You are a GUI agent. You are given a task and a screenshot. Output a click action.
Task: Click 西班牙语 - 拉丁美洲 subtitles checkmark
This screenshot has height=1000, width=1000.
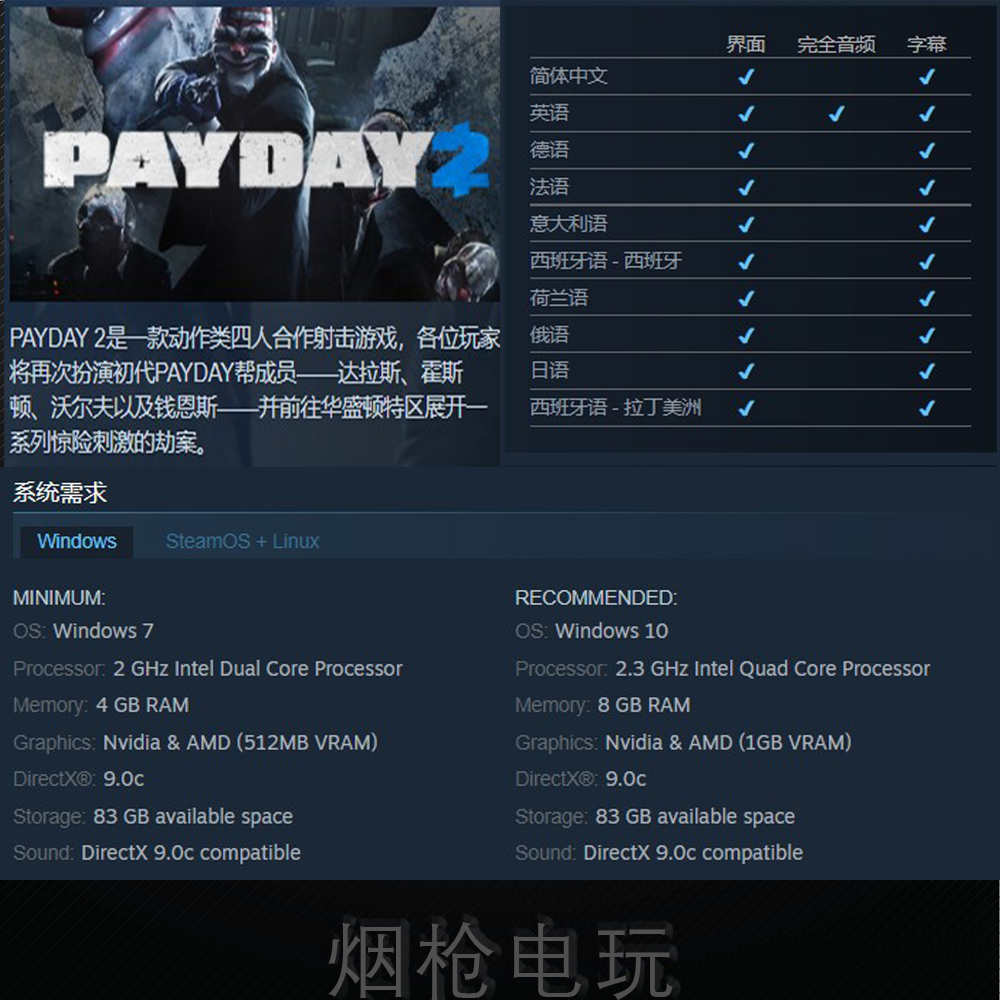point(926,408)
